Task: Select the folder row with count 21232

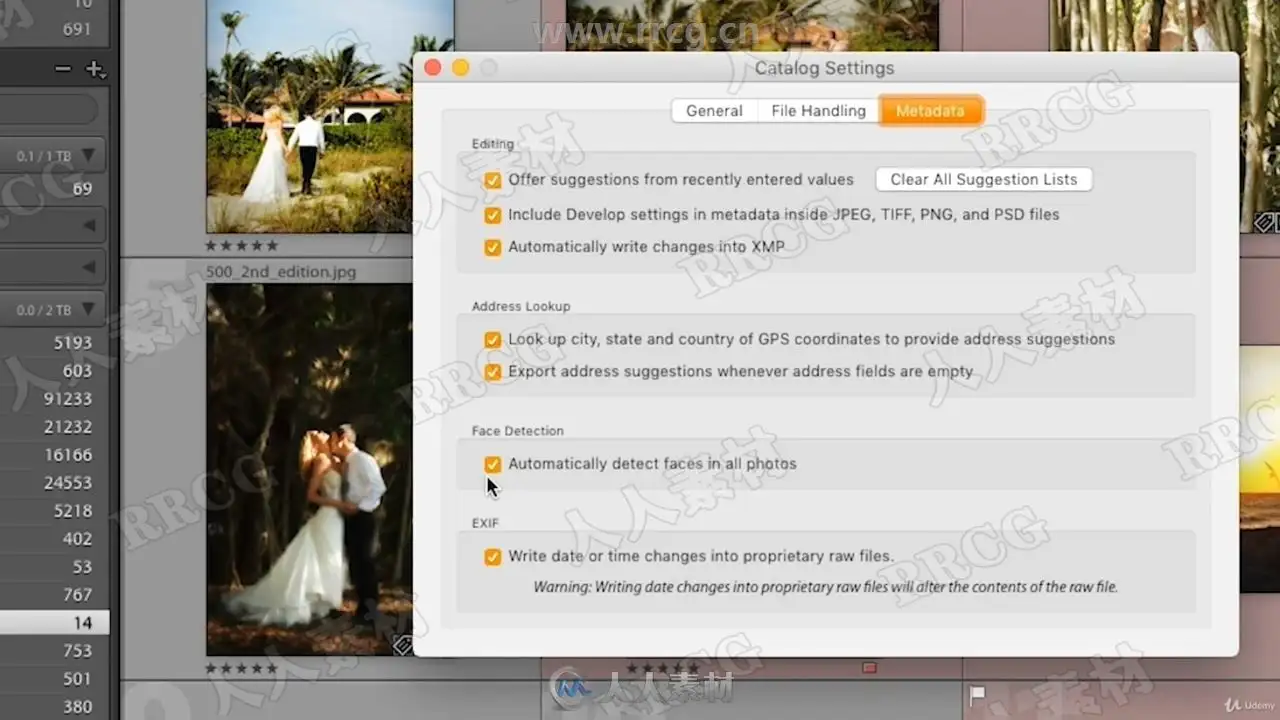Action: (x=54, y=427)
